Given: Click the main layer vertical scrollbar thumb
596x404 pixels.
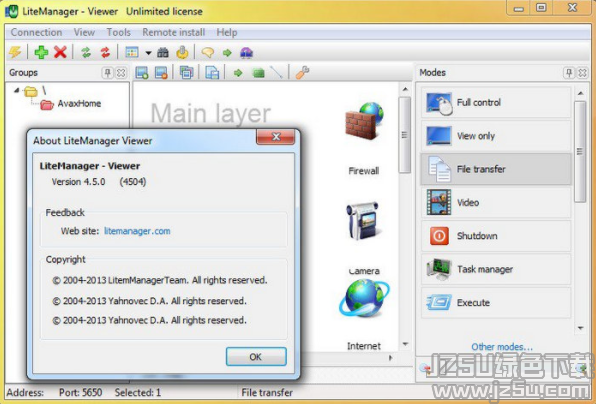Looking at the screenshot, I should (x=404, y=135).
